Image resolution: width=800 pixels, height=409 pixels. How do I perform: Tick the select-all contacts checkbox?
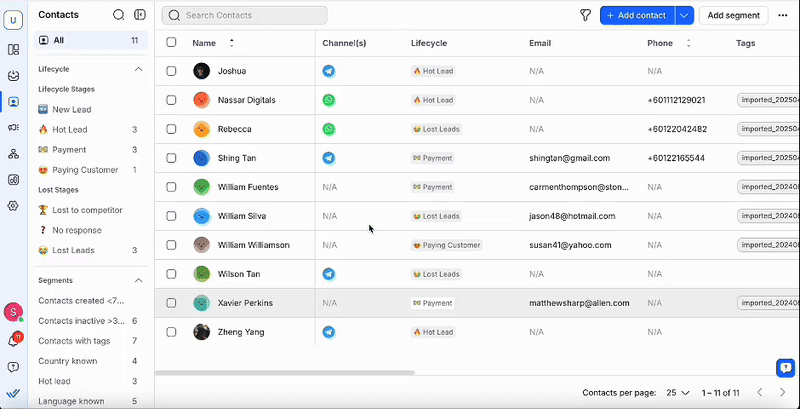171,43
